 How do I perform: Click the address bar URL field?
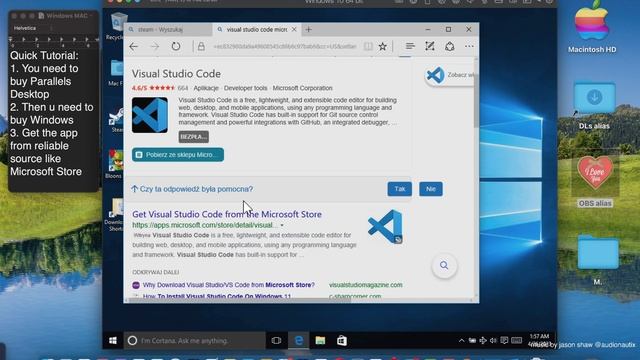285,47
